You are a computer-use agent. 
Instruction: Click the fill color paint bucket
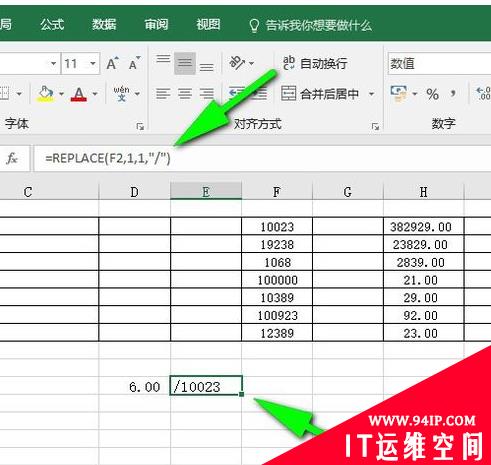(x=46, y=94)
